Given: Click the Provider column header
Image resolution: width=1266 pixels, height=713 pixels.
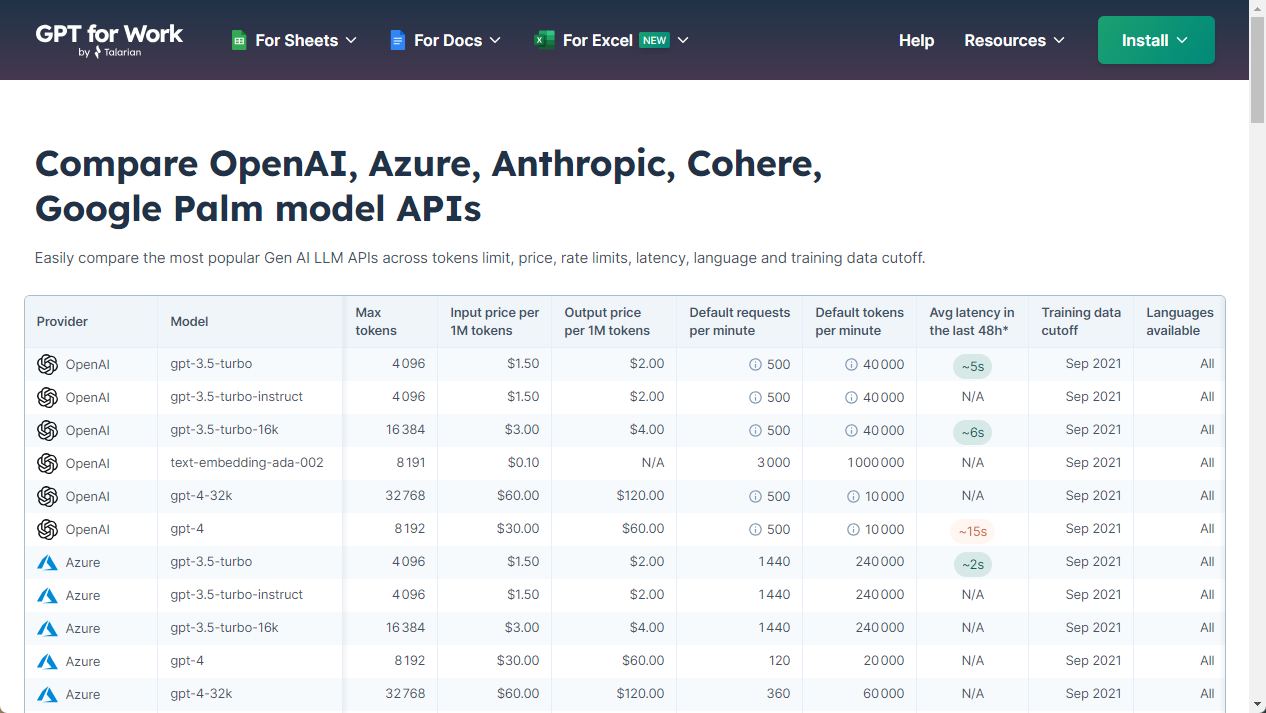Looking at the screenshot, I should click(91, 322).
